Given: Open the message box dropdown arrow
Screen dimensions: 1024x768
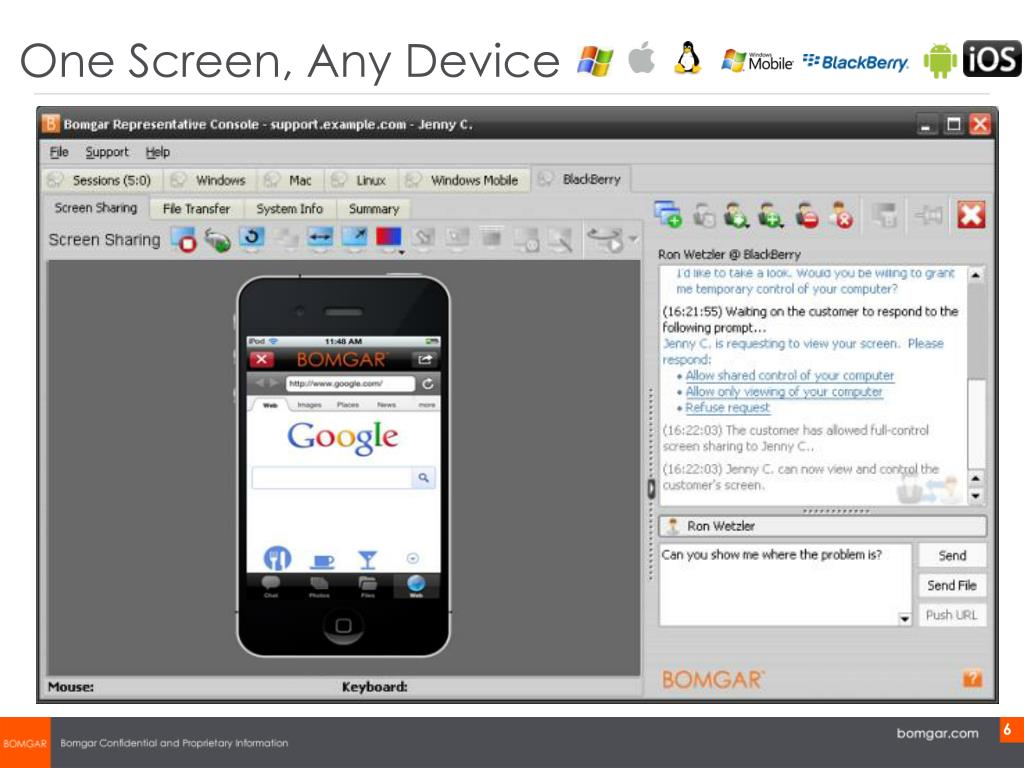Looking at the screenshot, I should point(904,618).
